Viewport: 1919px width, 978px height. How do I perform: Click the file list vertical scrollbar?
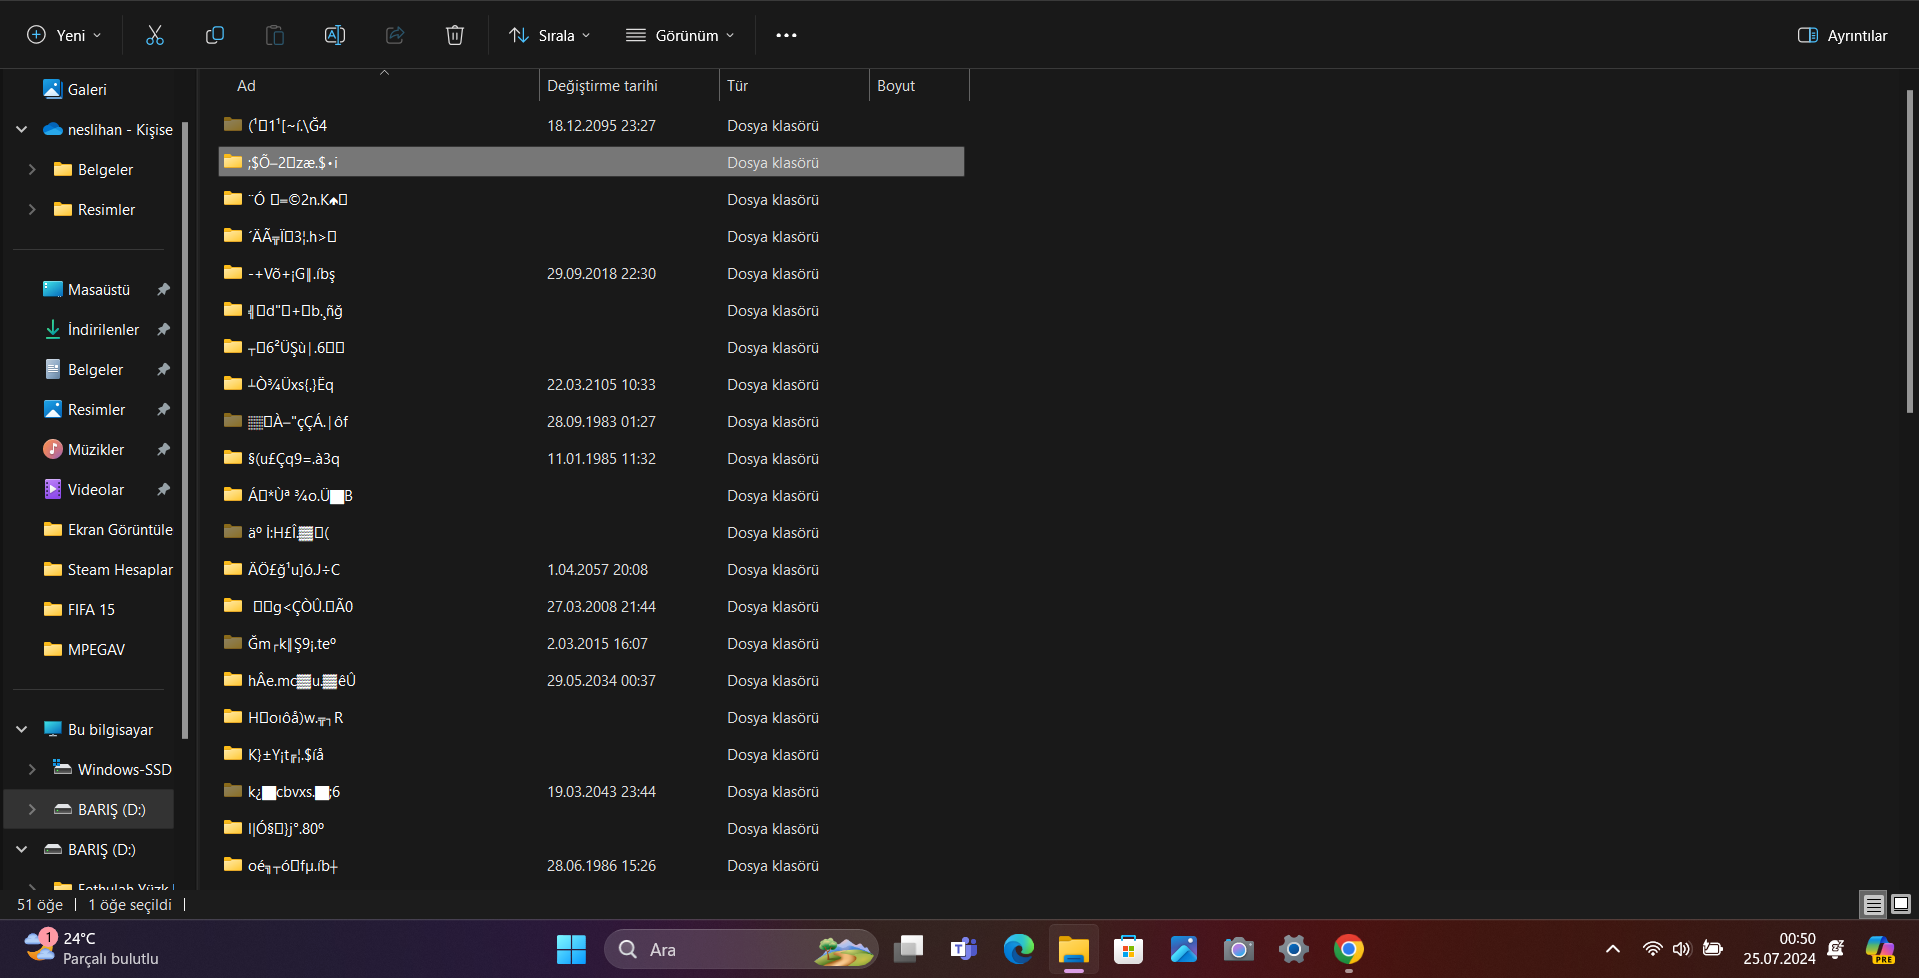1909,250
